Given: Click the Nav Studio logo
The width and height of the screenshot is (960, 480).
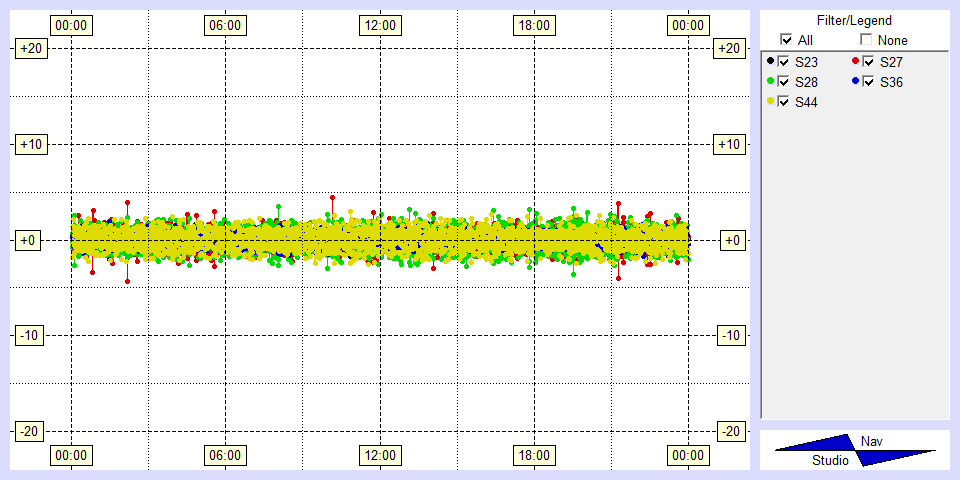Looking at the screenshot, I should 855,451.
